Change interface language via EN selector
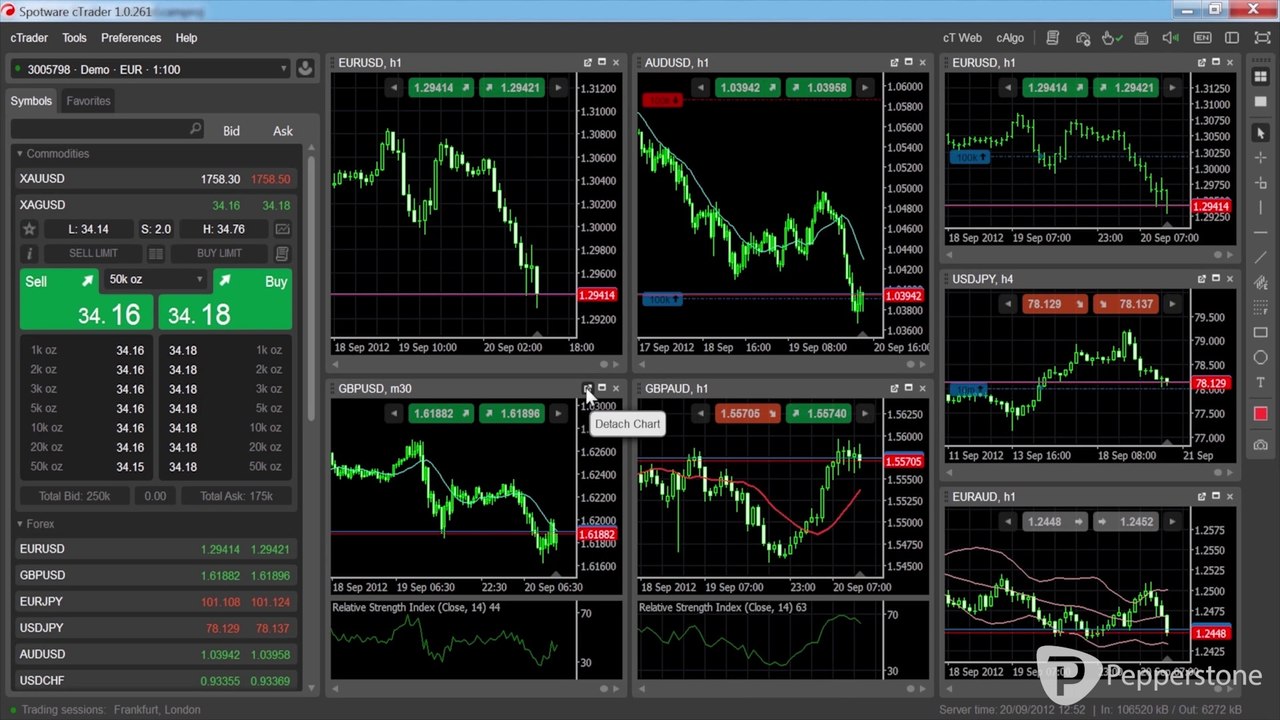Image resolution: width=1280 pixels, height=720 pixels. click(1202, 38)
